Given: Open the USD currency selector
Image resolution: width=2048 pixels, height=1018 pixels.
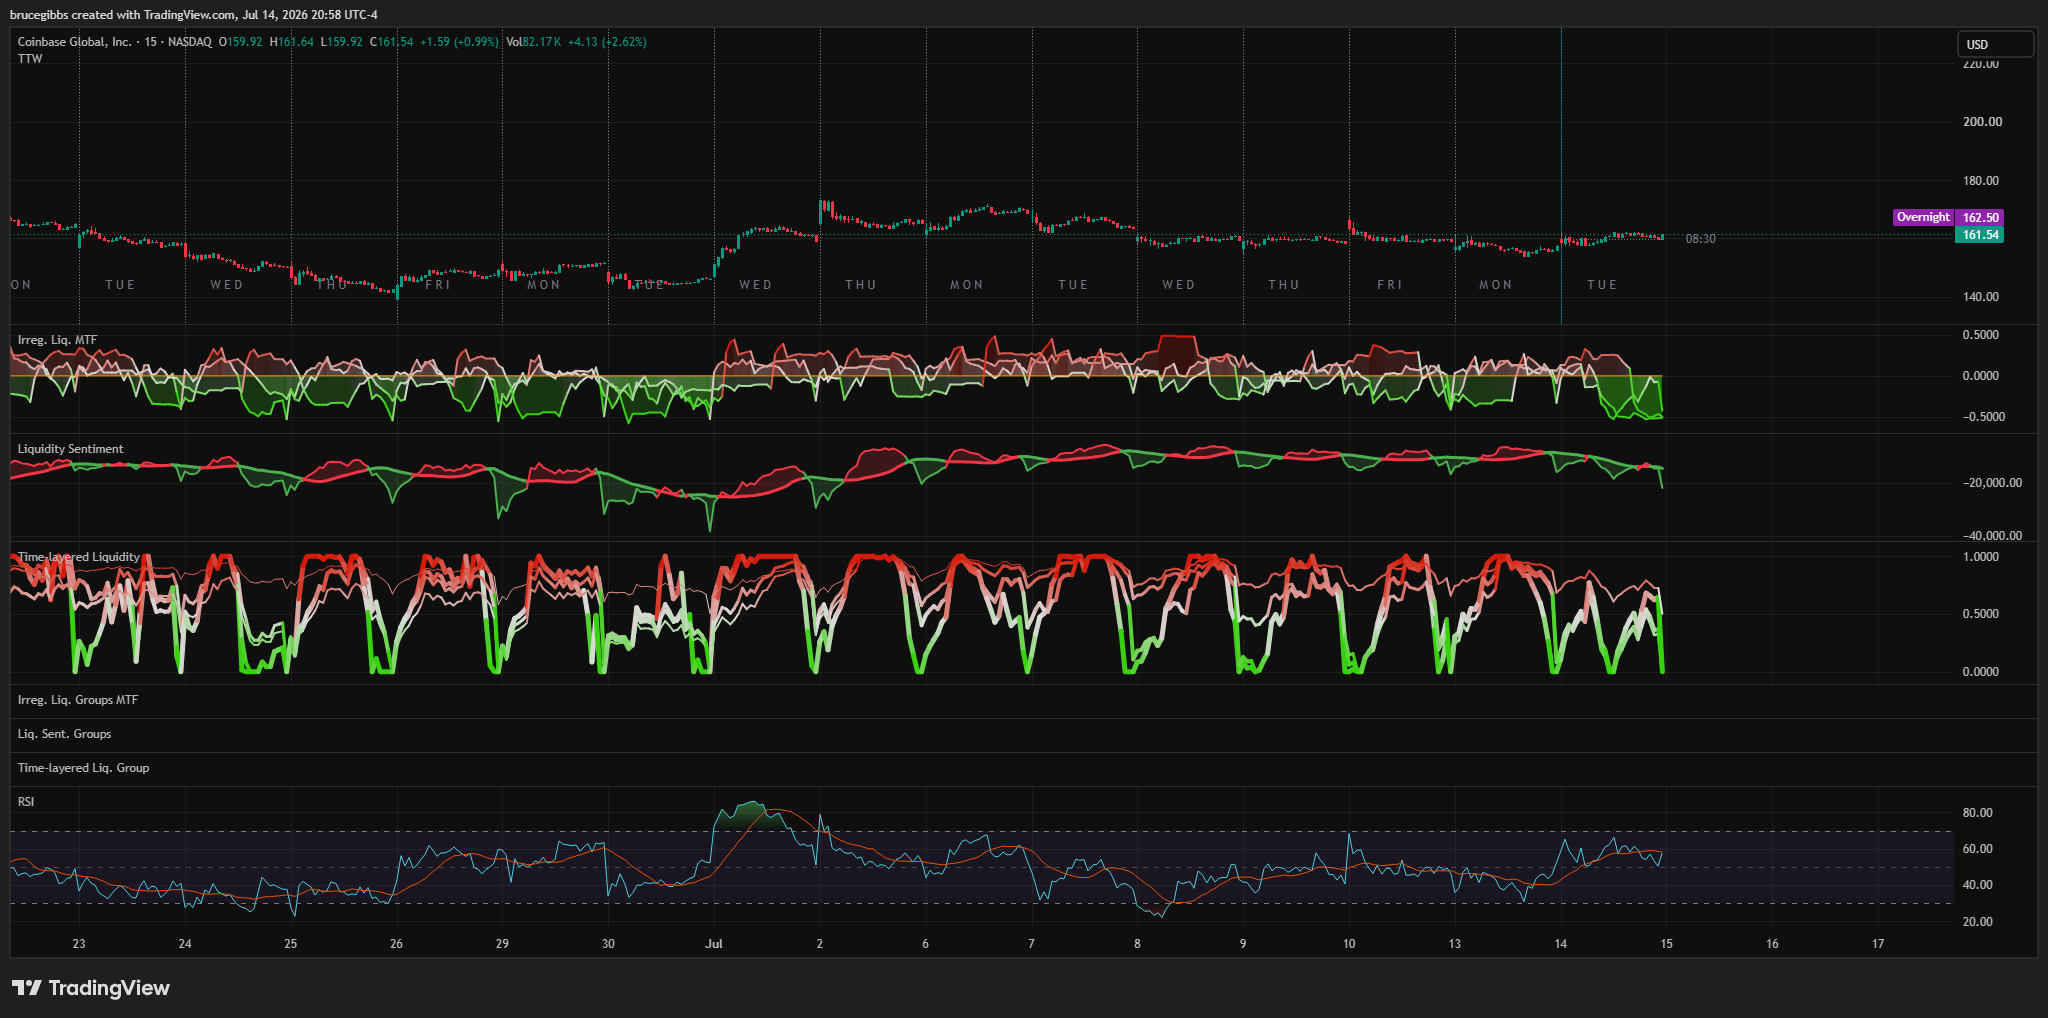Looking at the screenshot, I should (x=1995, y=44).
